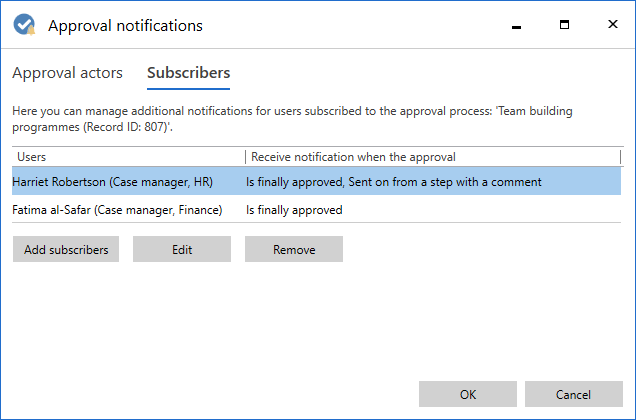
Task: Click the Approval notifications app icon
Action: pos(24,25)
